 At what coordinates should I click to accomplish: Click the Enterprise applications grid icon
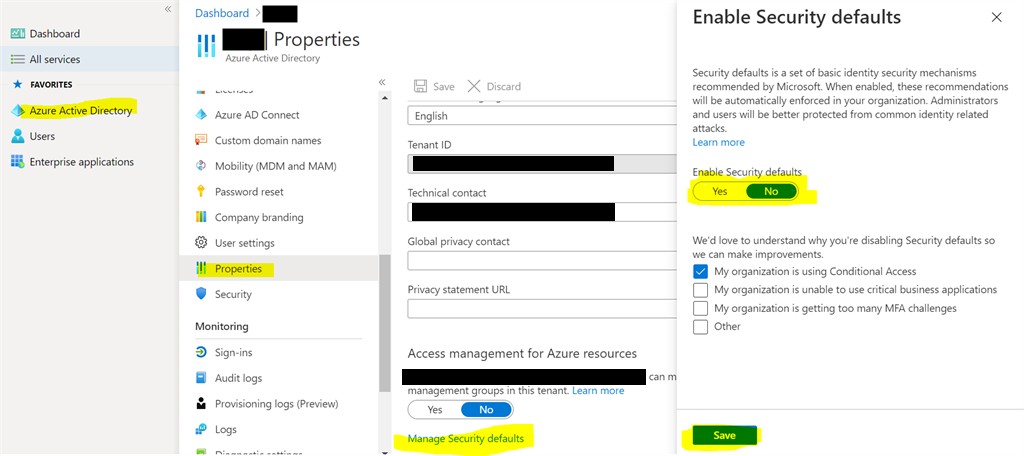[18, 162]
